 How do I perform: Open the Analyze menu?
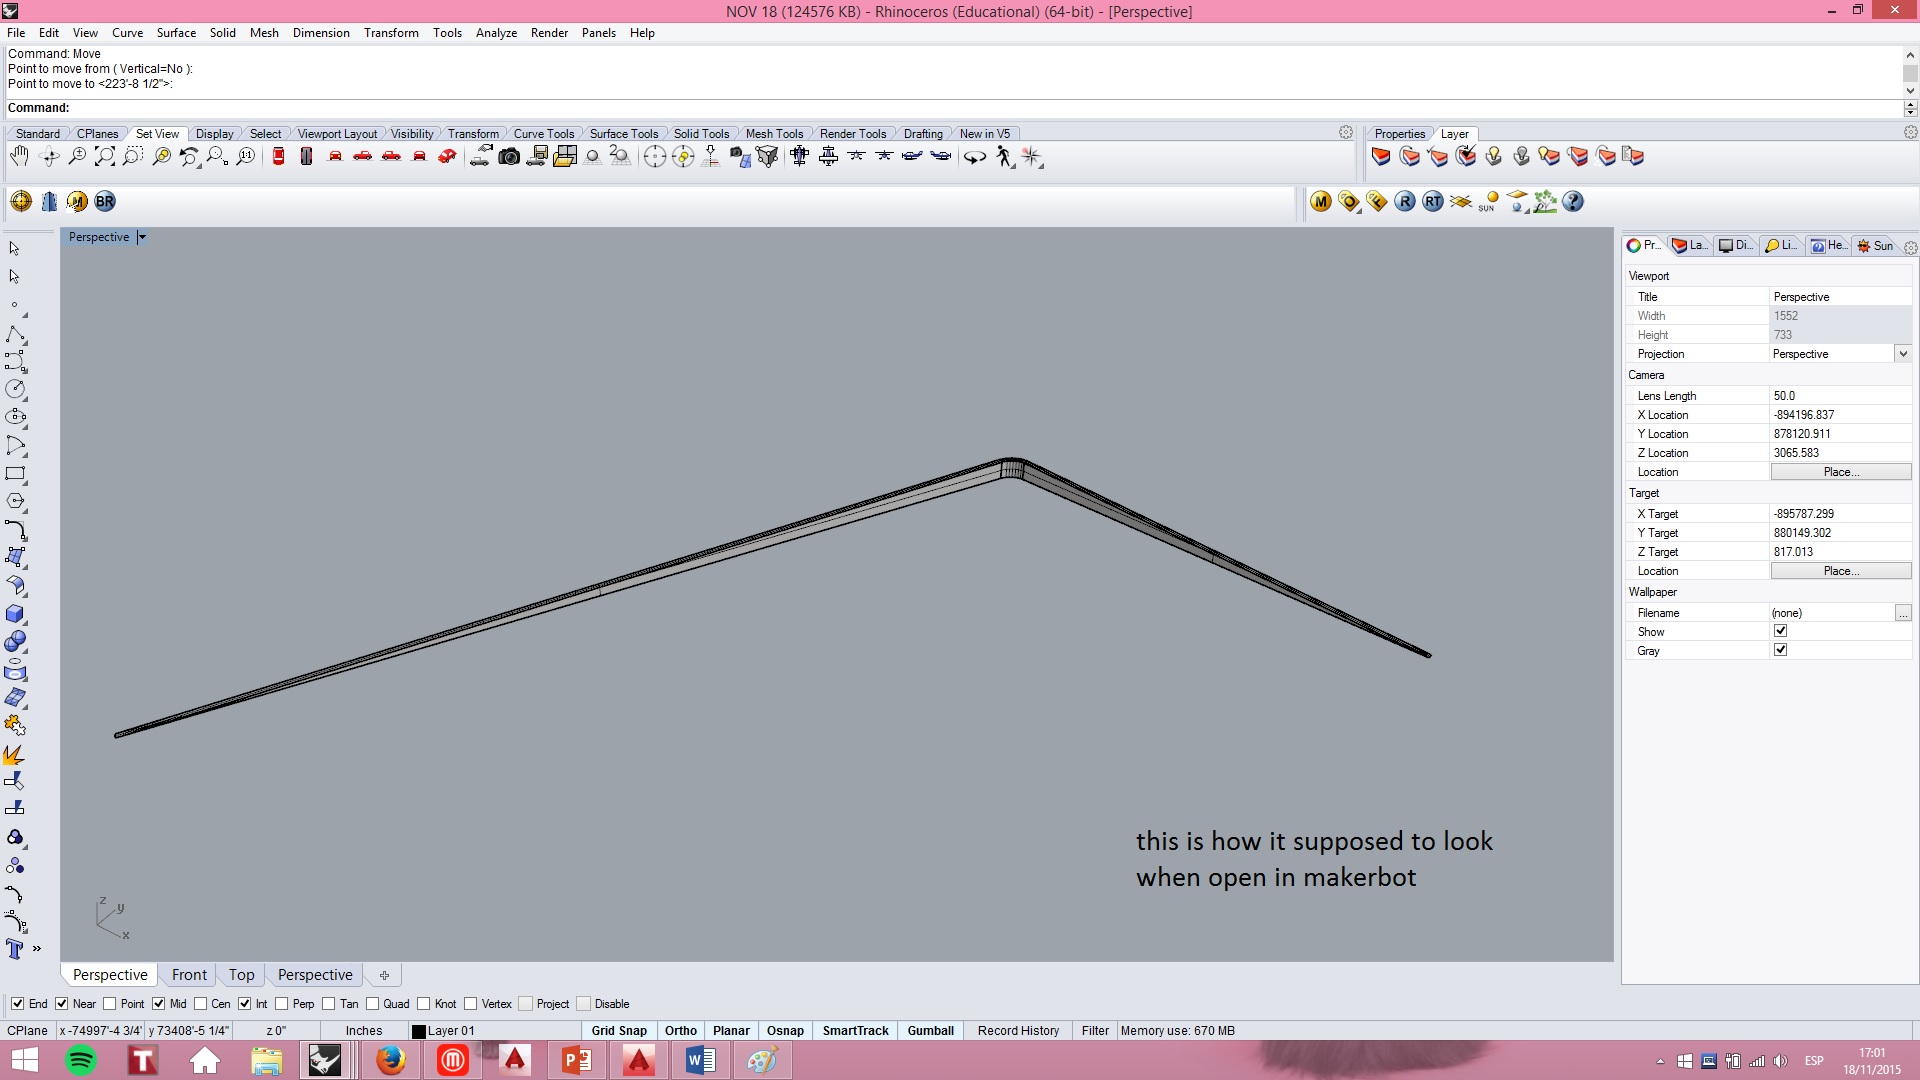coord(496,33)
